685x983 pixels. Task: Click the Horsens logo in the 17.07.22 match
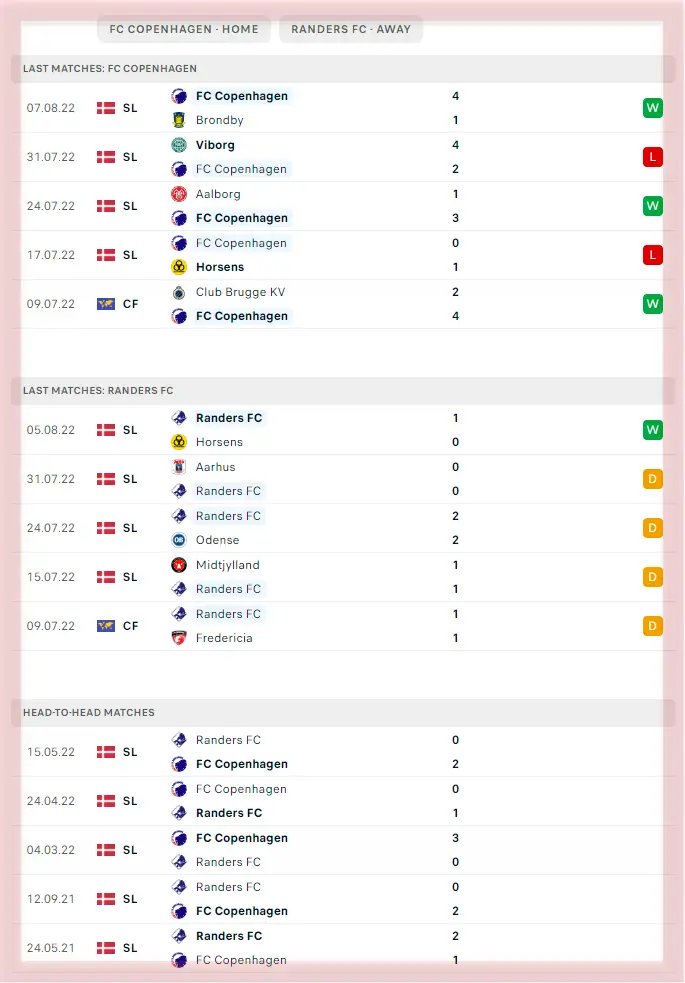[x=179, y=267]
